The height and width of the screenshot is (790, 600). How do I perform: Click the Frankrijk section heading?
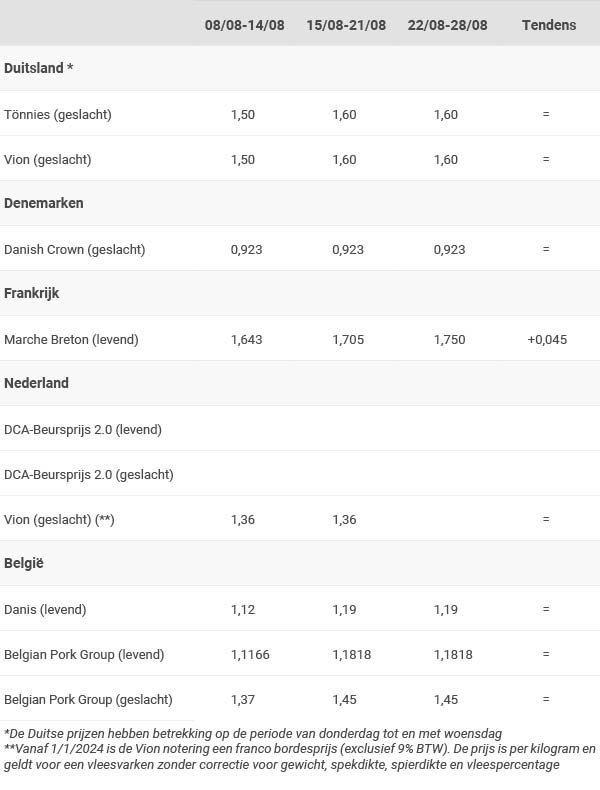pos(32,293)
